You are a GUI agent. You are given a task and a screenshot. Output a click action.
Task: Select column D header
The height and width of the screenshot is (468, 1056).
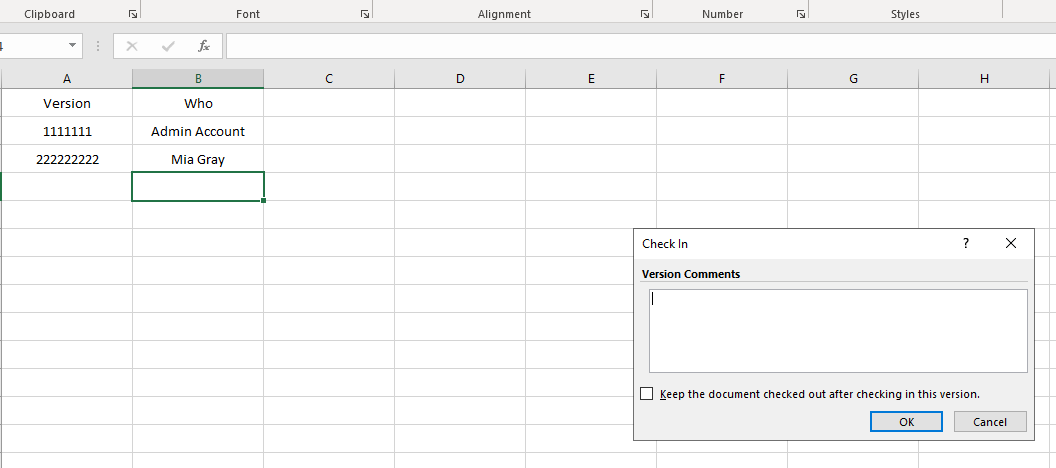460,79
